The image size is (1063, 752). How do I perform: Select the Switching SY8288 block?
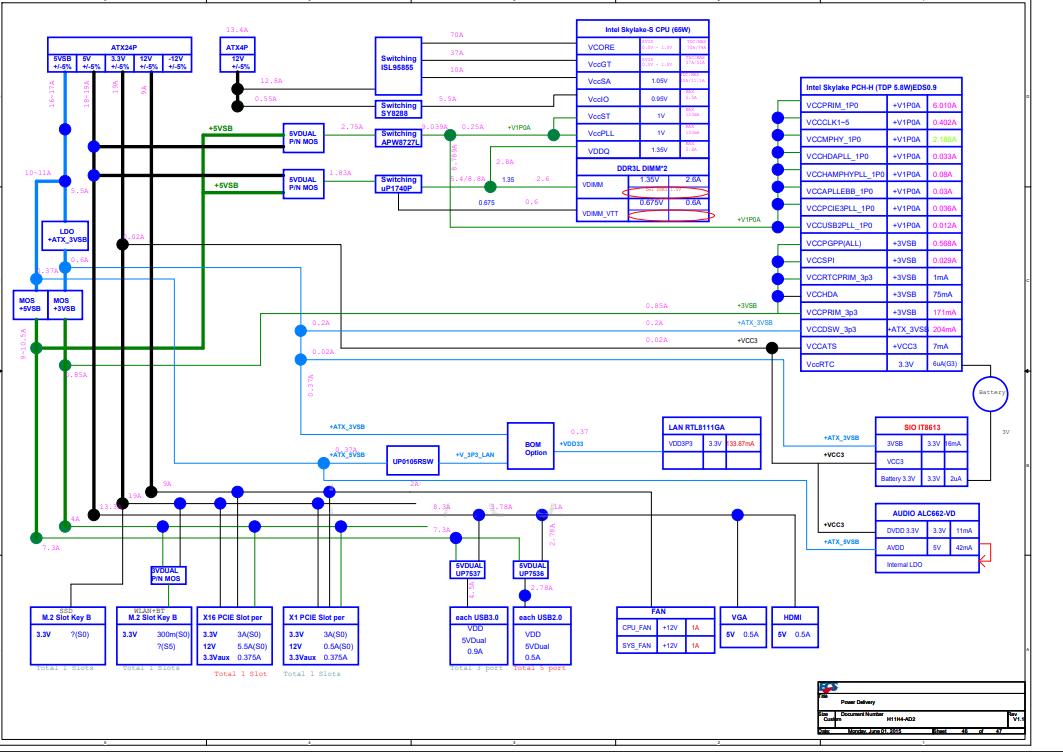pyautogui.click(x=398, y=109)
